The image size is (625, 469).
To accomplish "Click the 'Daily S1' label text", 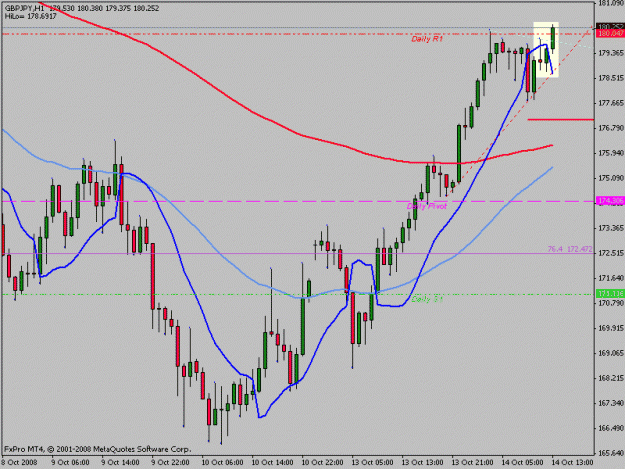I will [427, 299].
